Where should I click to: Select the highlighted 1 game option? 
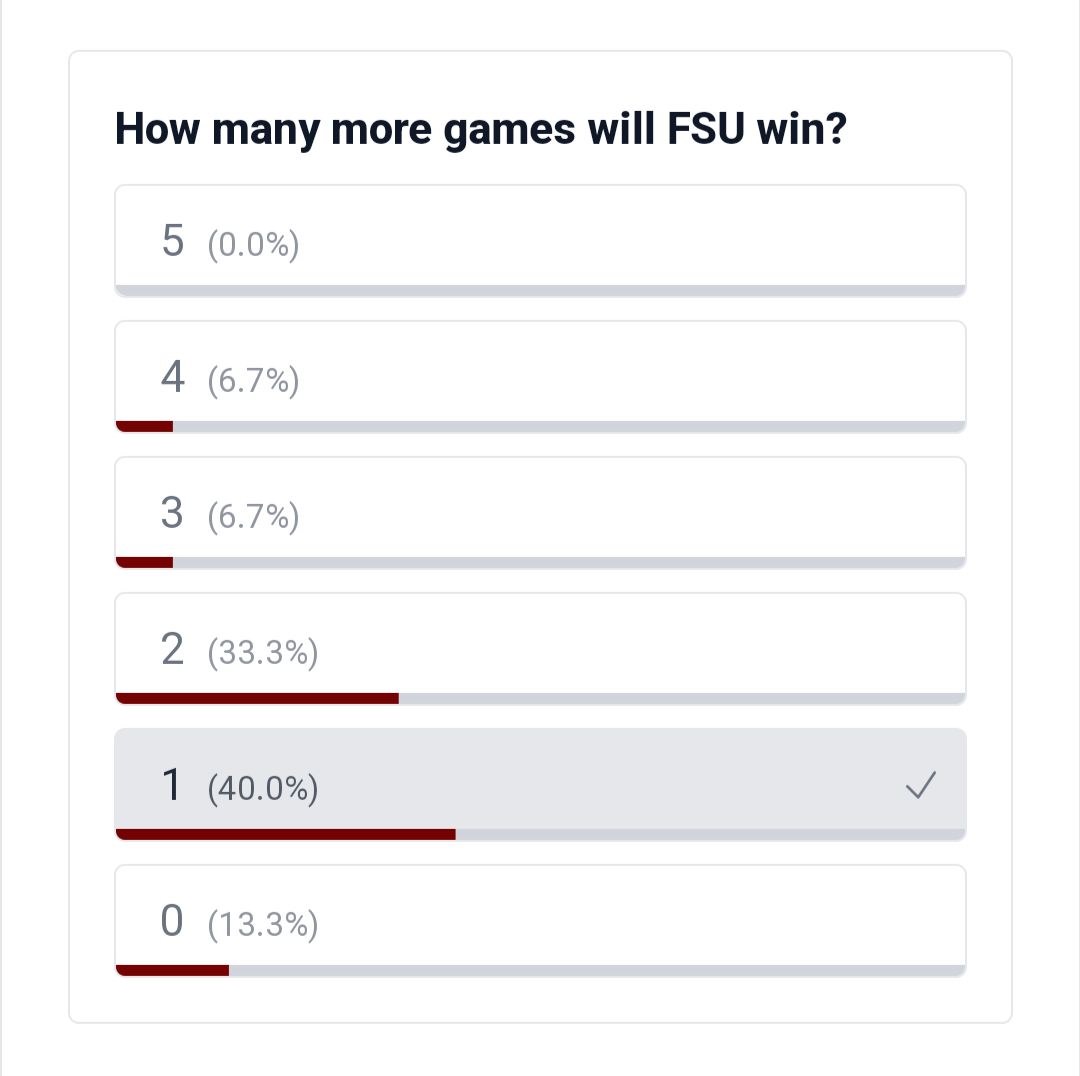pyautogui.click(x=541, y=785)
